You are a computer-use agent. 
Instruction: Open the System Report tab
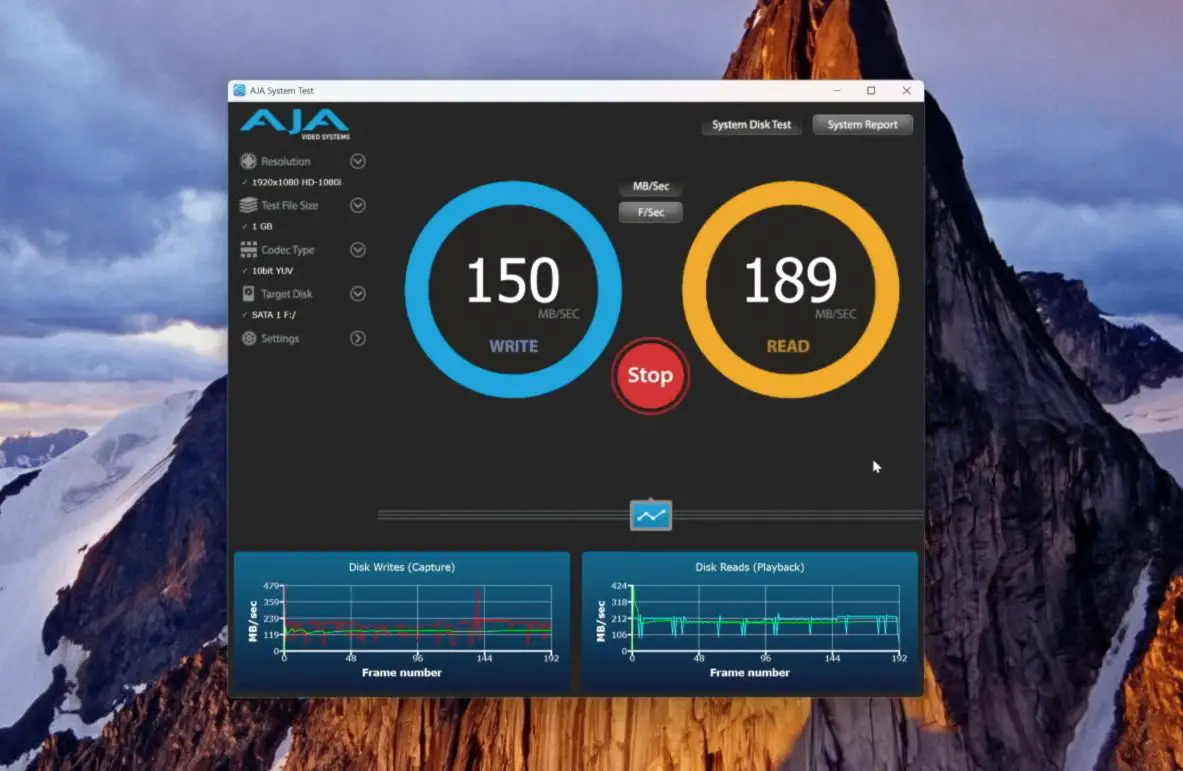tap(862, 125)
